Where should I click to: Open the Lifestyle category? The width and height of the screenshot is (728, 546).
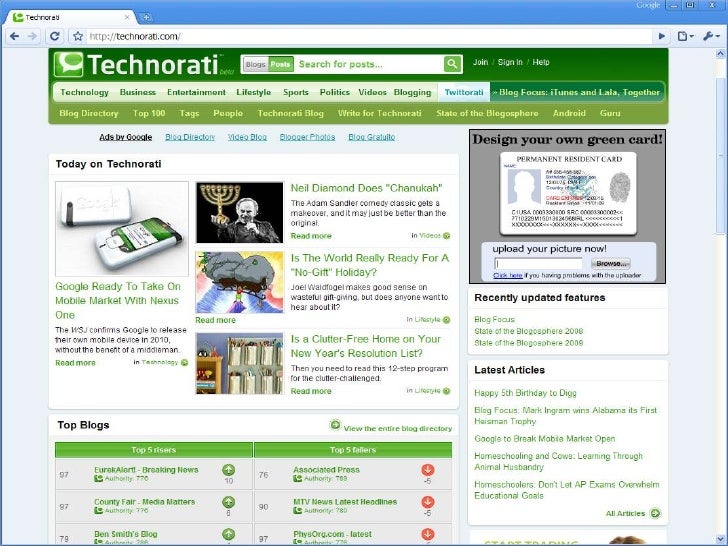[x=254, y=92]
